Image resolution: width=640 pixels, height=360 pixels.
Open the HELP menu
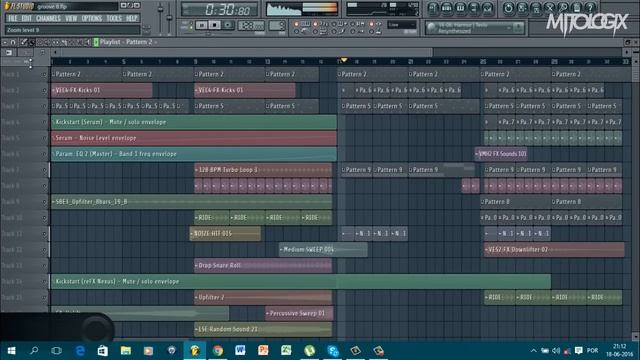[131, 18]
